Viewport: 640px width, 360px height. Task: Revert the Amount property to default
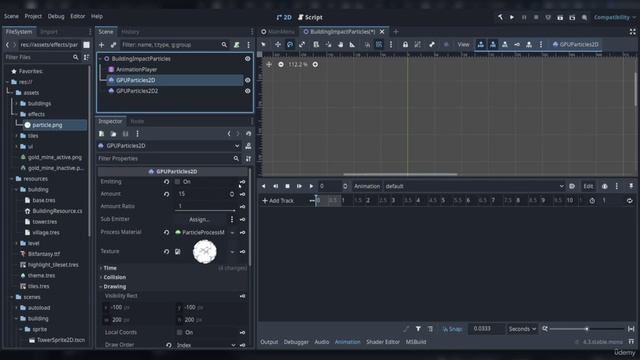pyautogui.click(x=167, y=194)
